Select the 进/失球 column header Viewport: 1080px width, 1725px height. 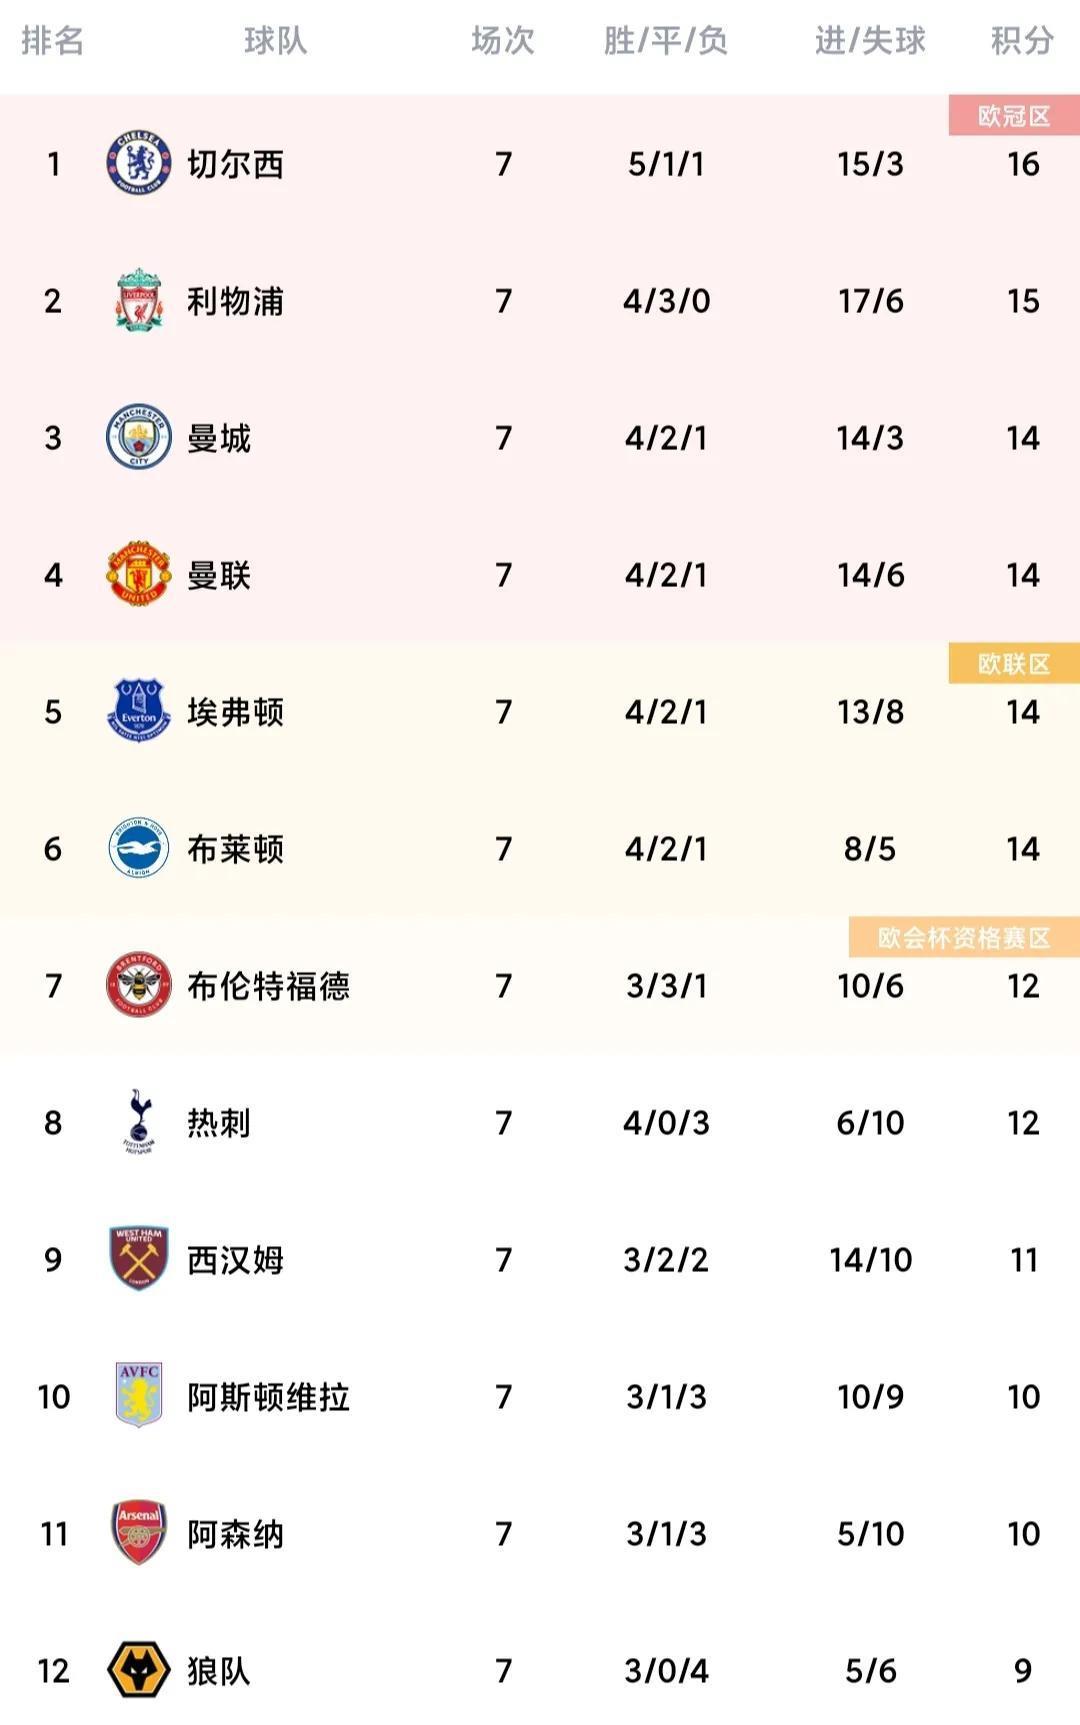tap(870, 41)
